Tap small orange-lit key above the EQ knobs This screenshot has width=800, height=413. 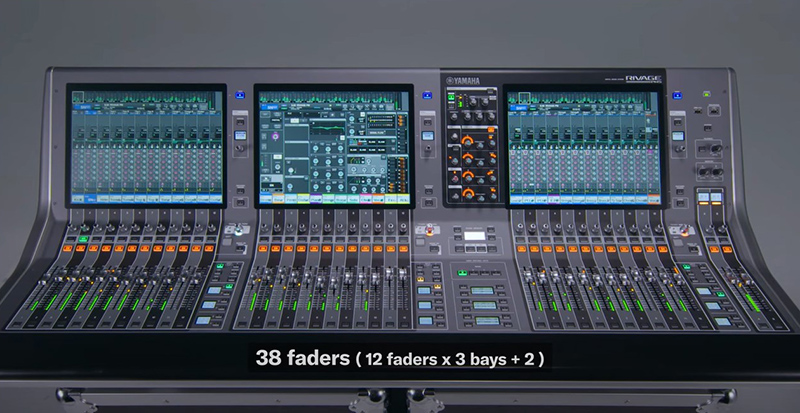[x=490, y=130]
